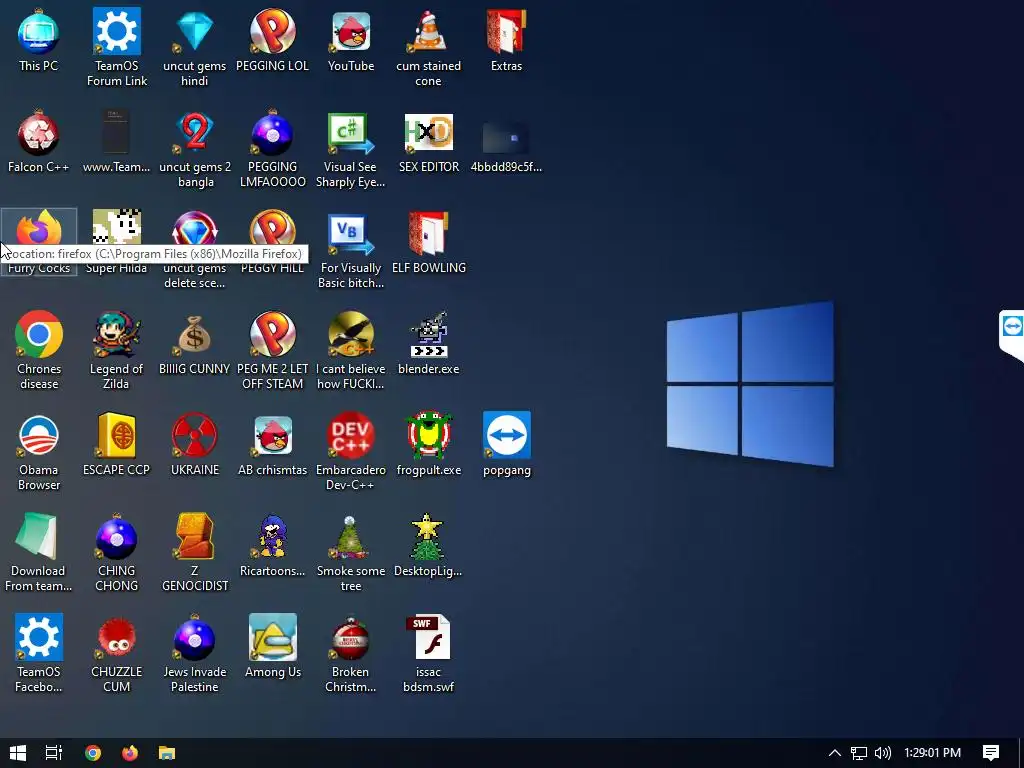The width and height of the screenshot is (1024, 768).
Task: Open the volume control in the tray
Action: 882,753
